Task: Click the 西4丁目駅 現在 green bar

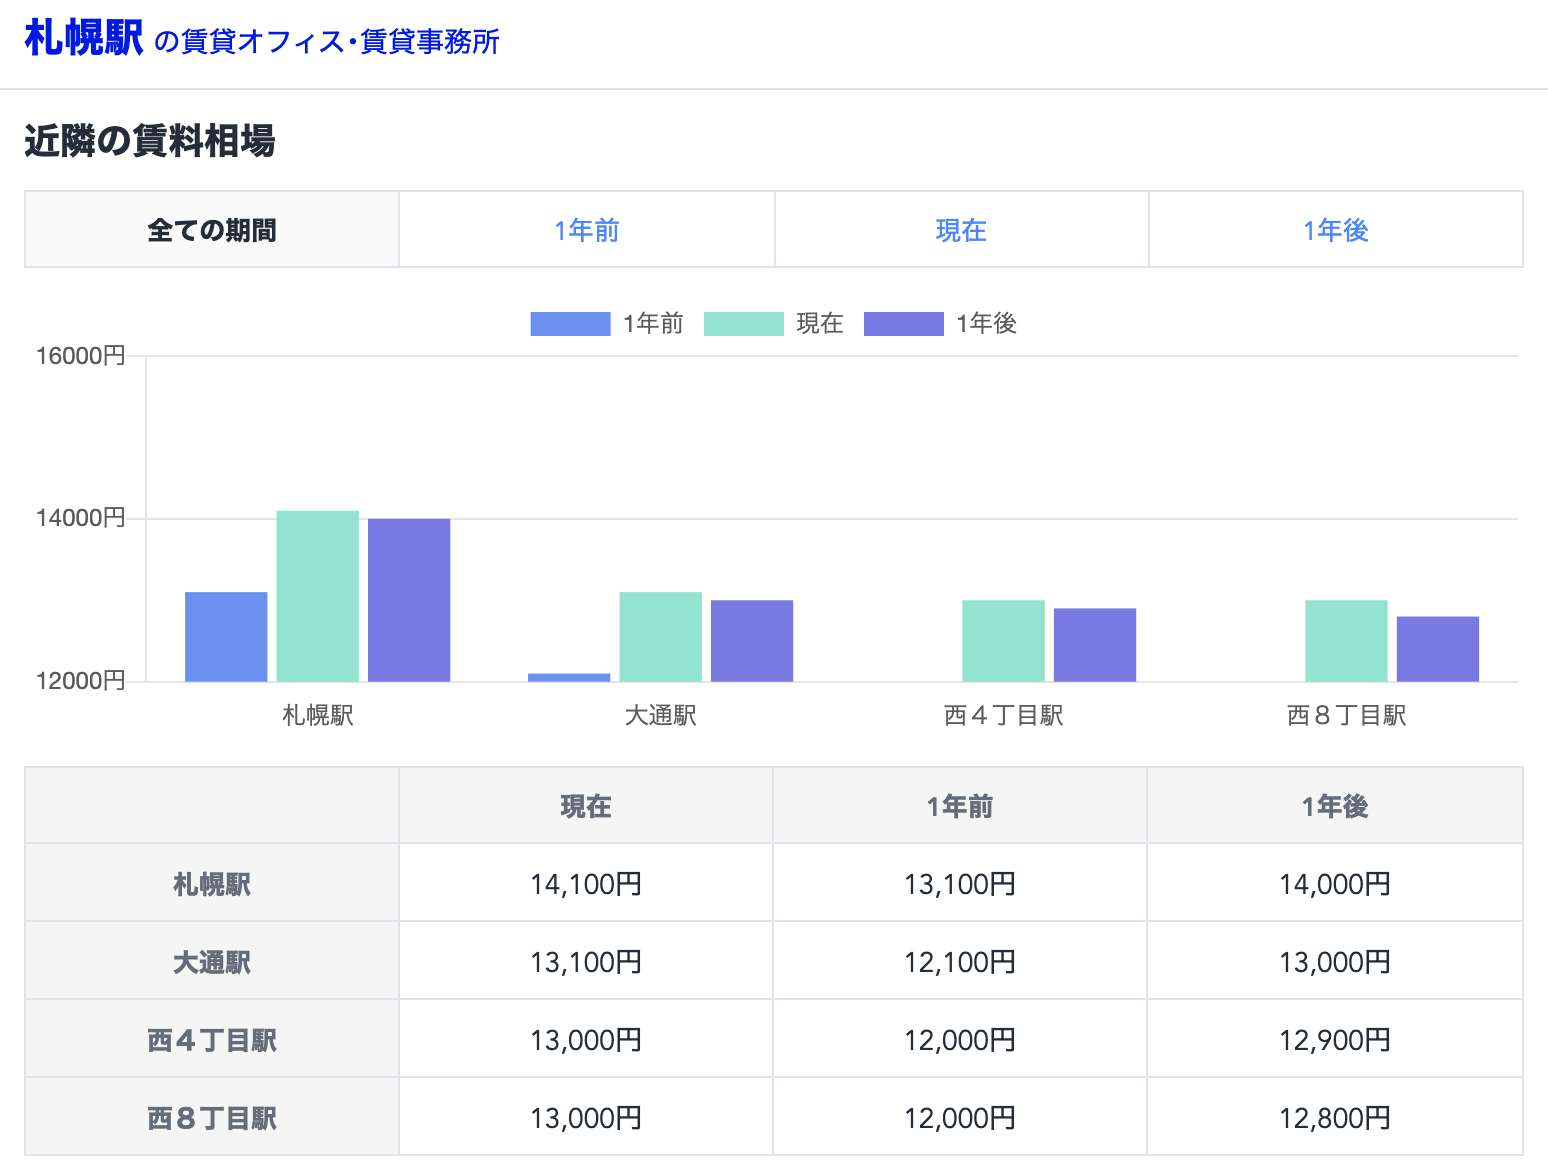Action: [1004, 641]
